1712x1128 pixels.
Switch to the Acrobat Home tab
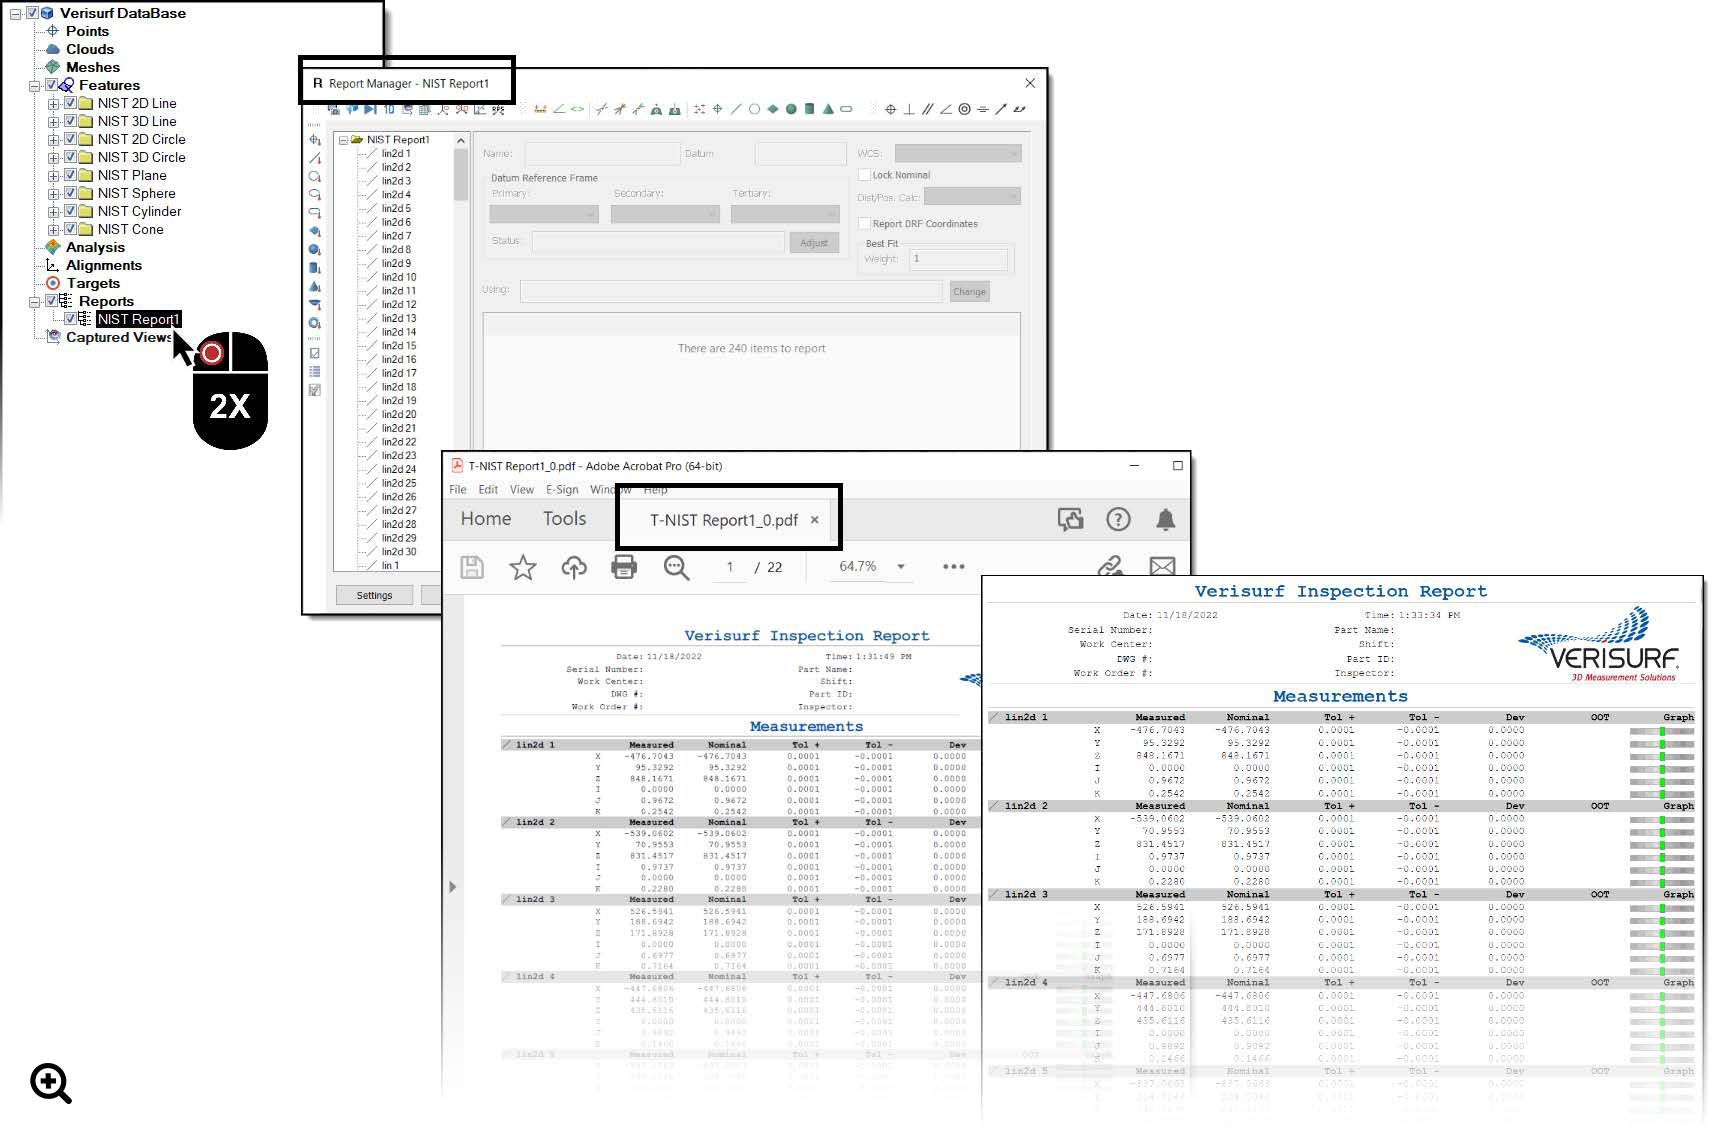[486, 519]
